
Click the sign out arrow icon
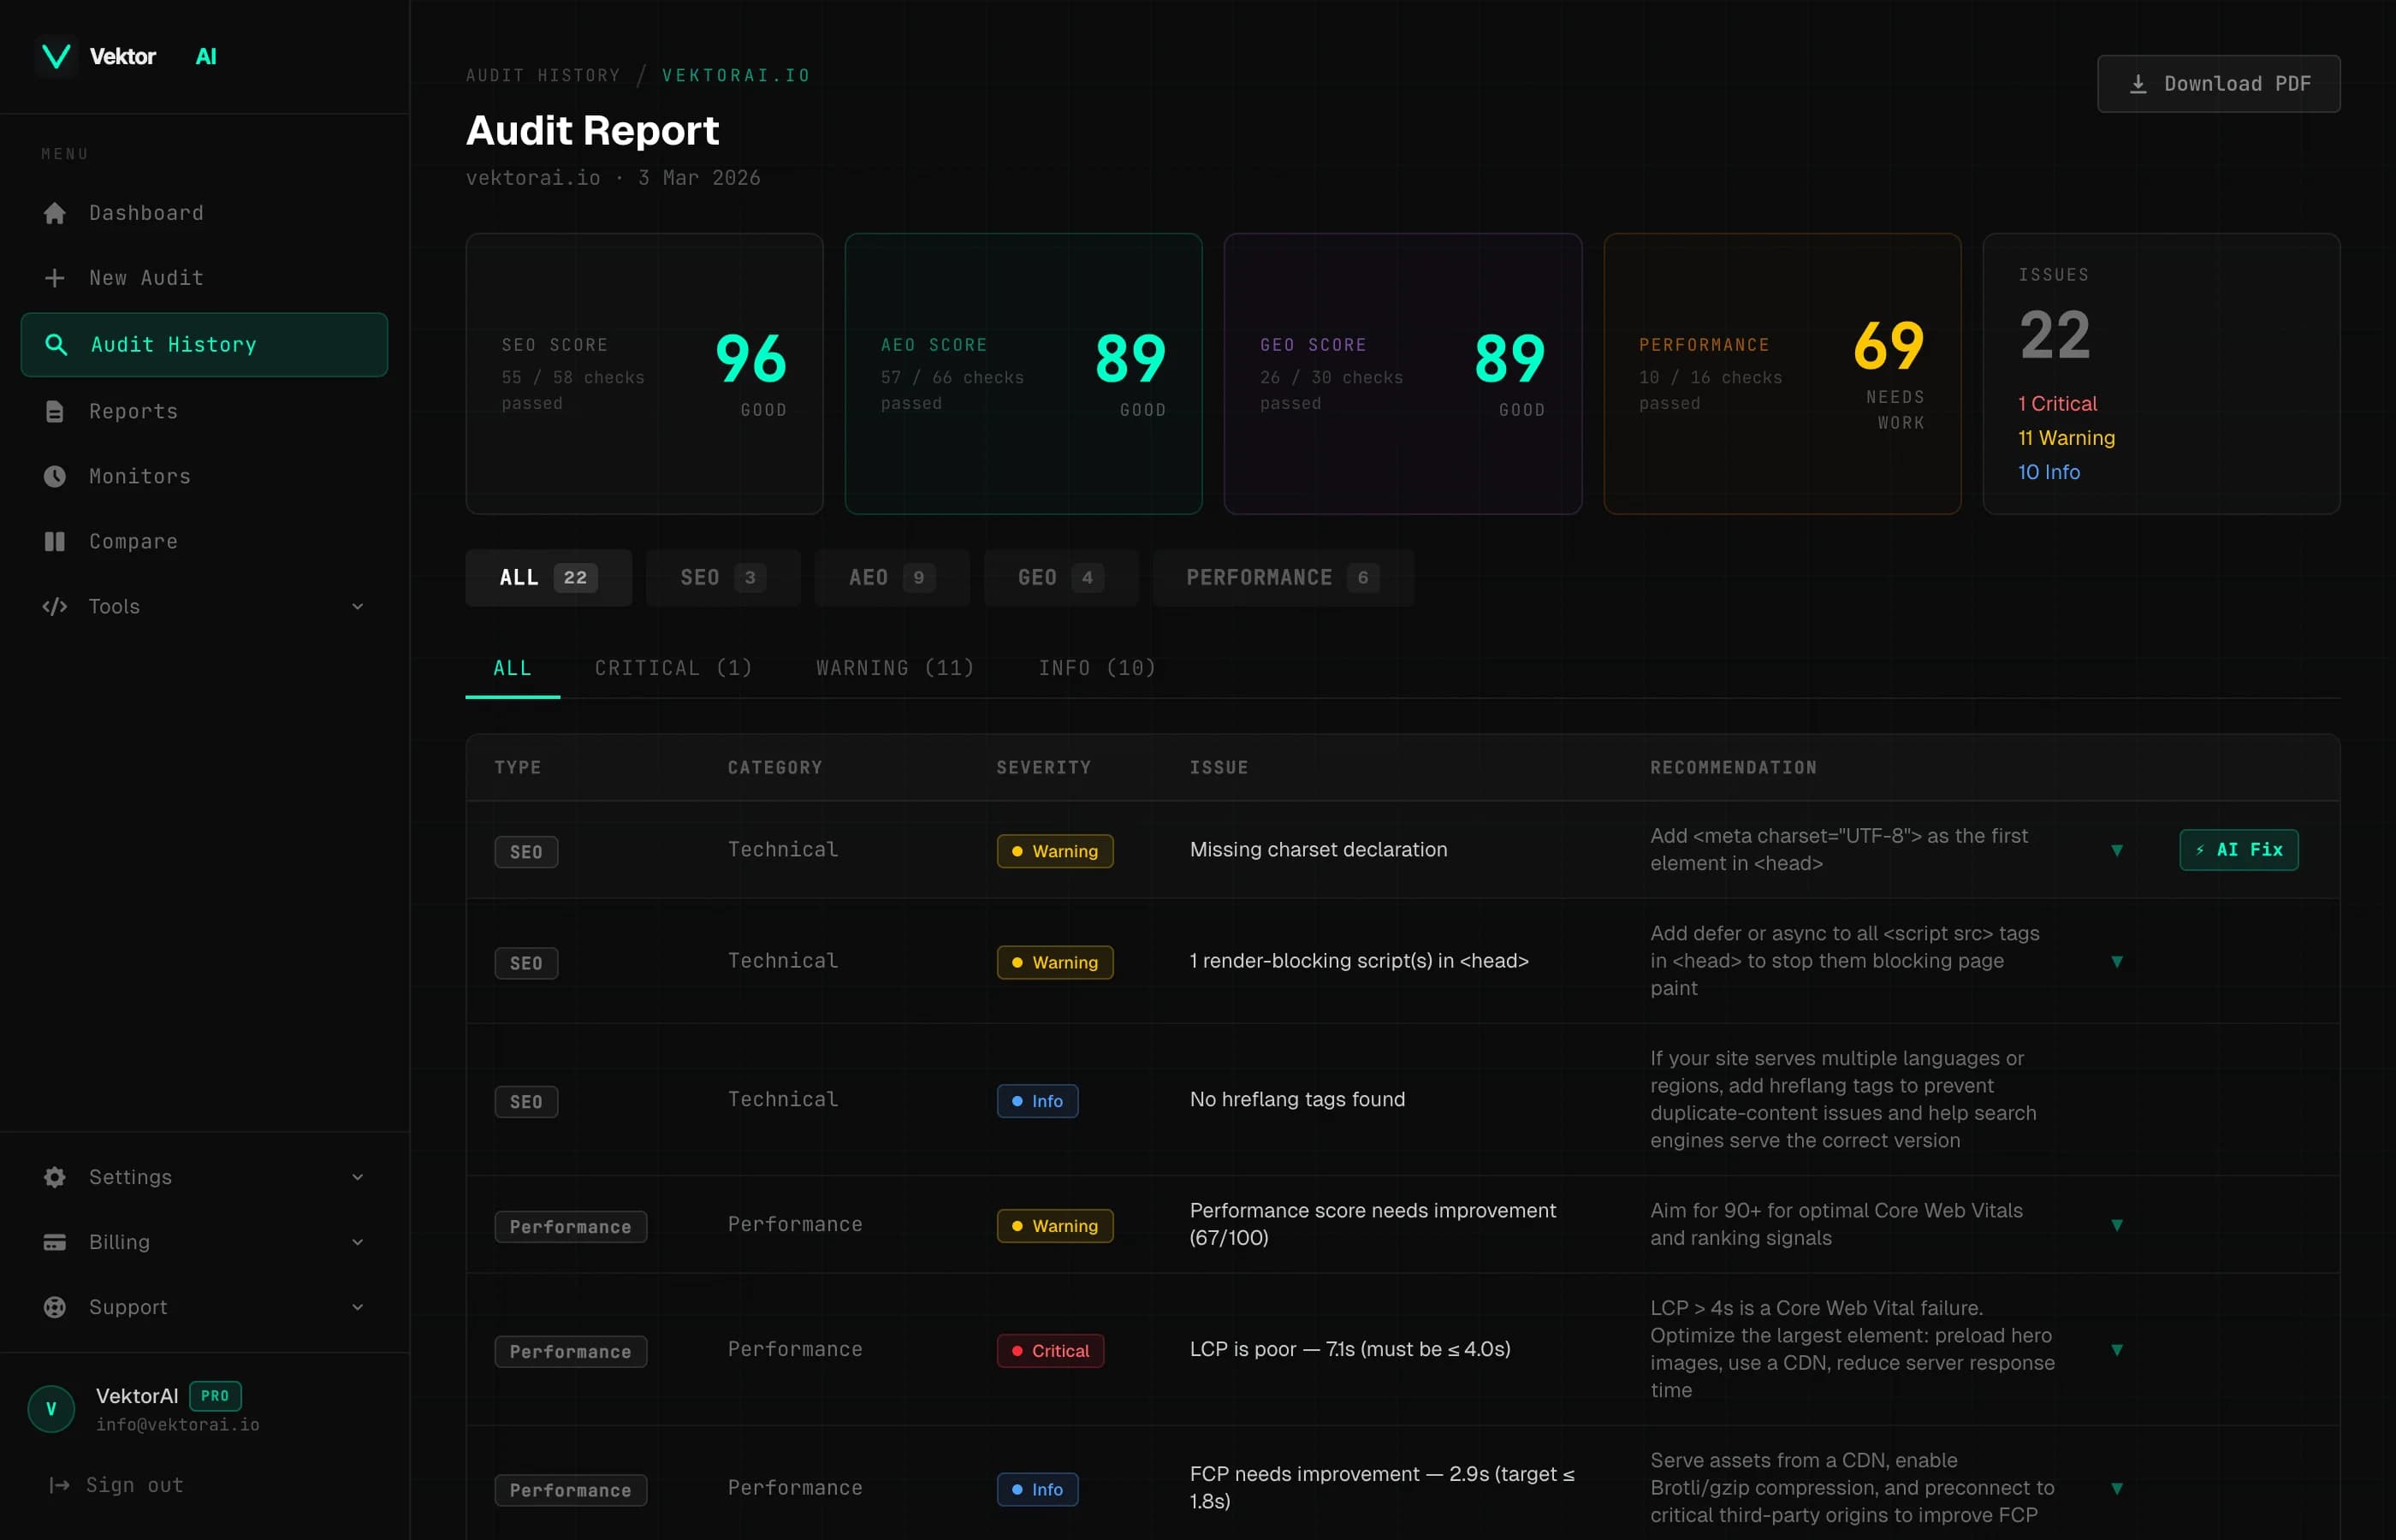pos(57,1485)
